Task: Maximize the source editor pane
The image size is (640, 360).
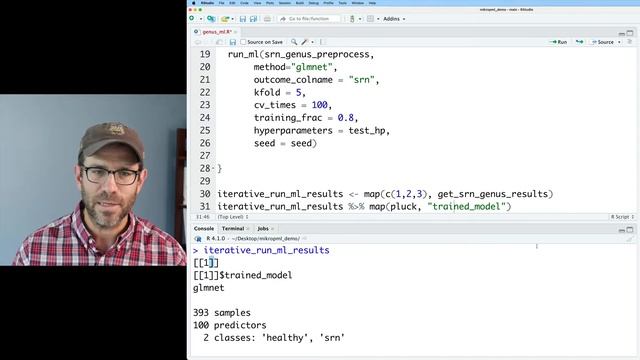Action: (630, 33)
